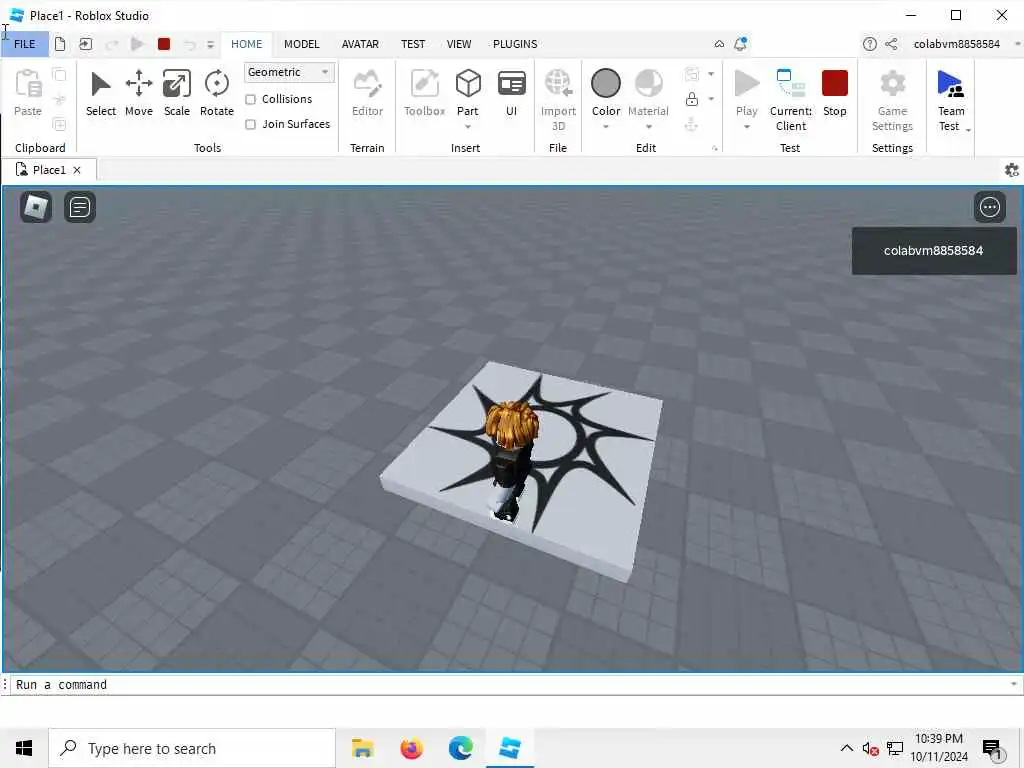Click the small play icon in quick access bar
This screenshot has height=768, width=1024.
tap(137, 44)
